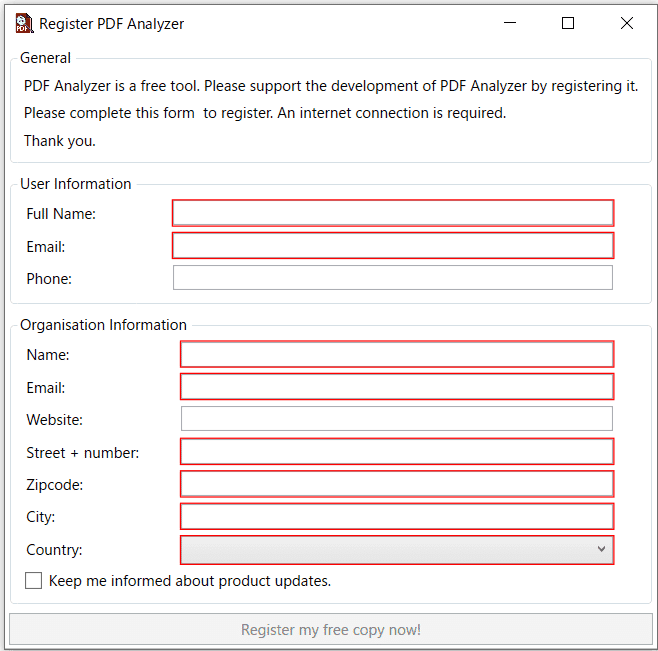Click the organisation Name field
This screenshot has width=658, height=651.
coord(396,354)
